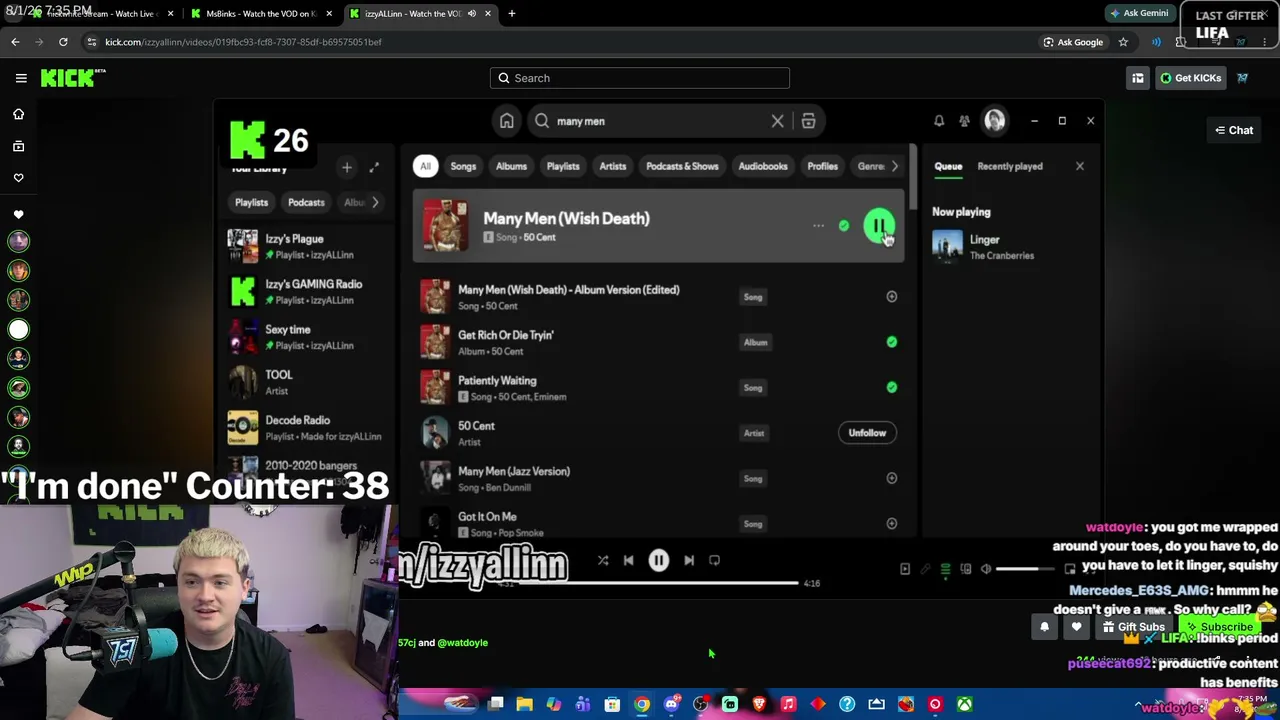Show more filter chips with right arrow
Screen dimensions: 1280x720
(895, 166)
